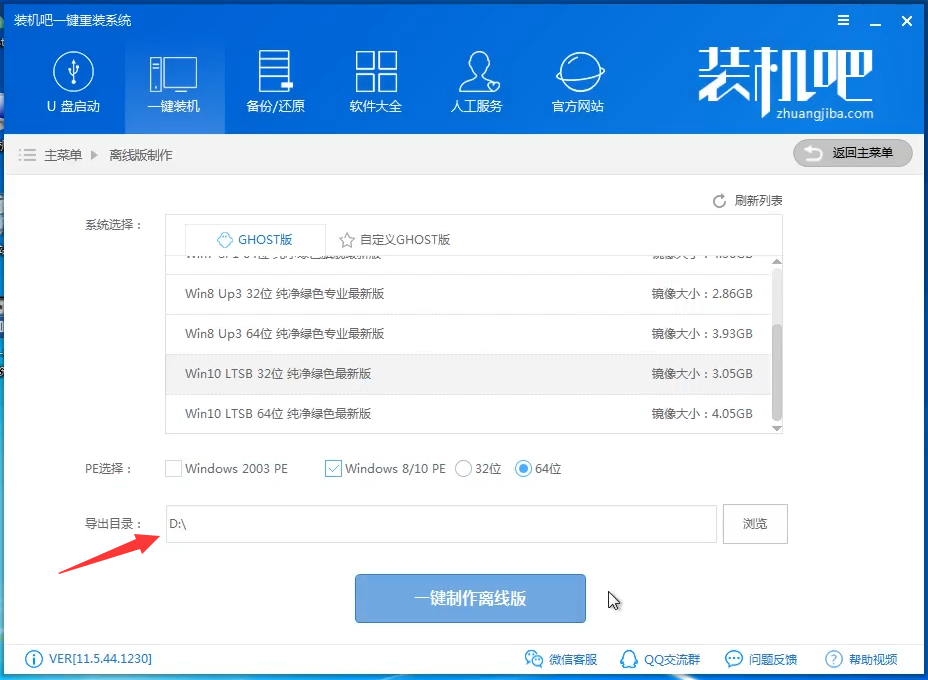This screenshot has height=680, width=928.
Task: Enable the Windows 2003 PE checkbox
Action: [x=174, y=468]
